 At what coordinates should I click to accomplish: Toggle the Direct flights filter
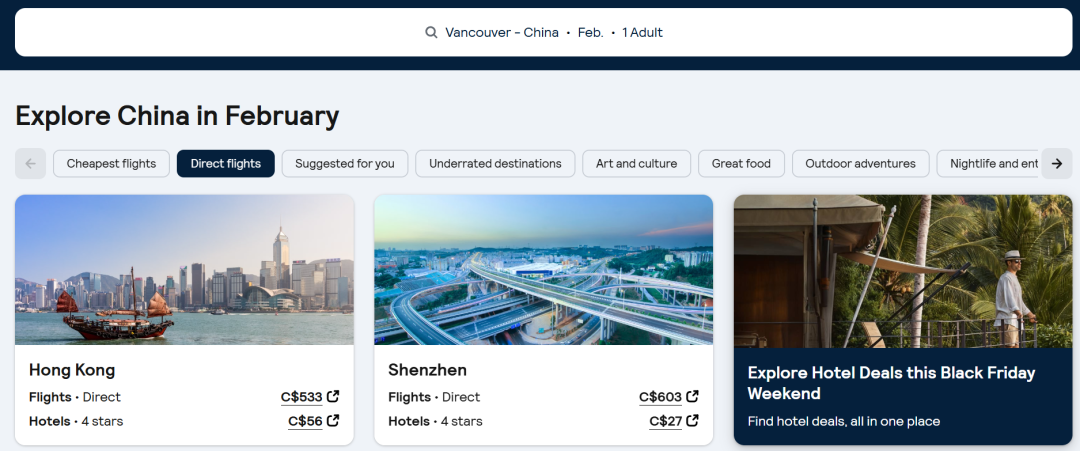point(225,164)
